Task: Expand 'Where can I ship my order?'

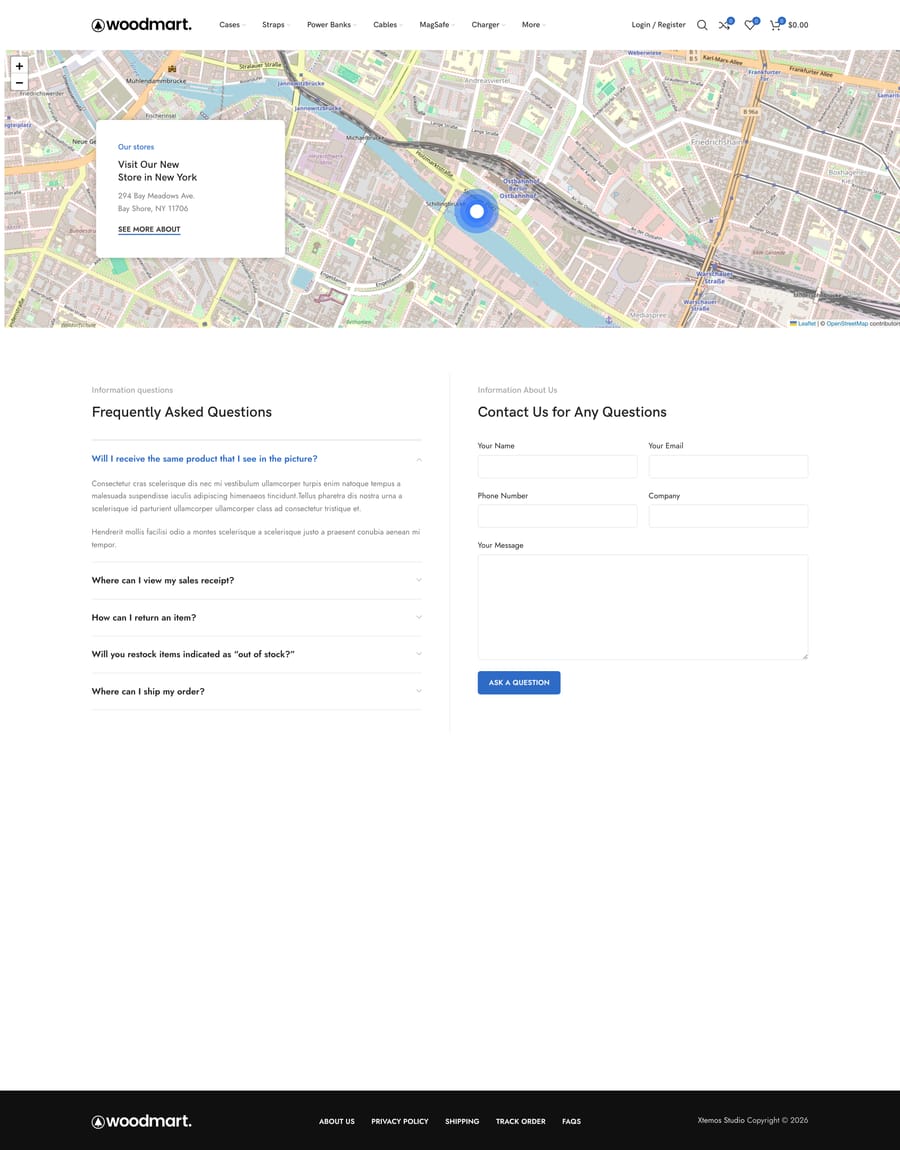Action: pyautogui.click(x=257, y=692)
